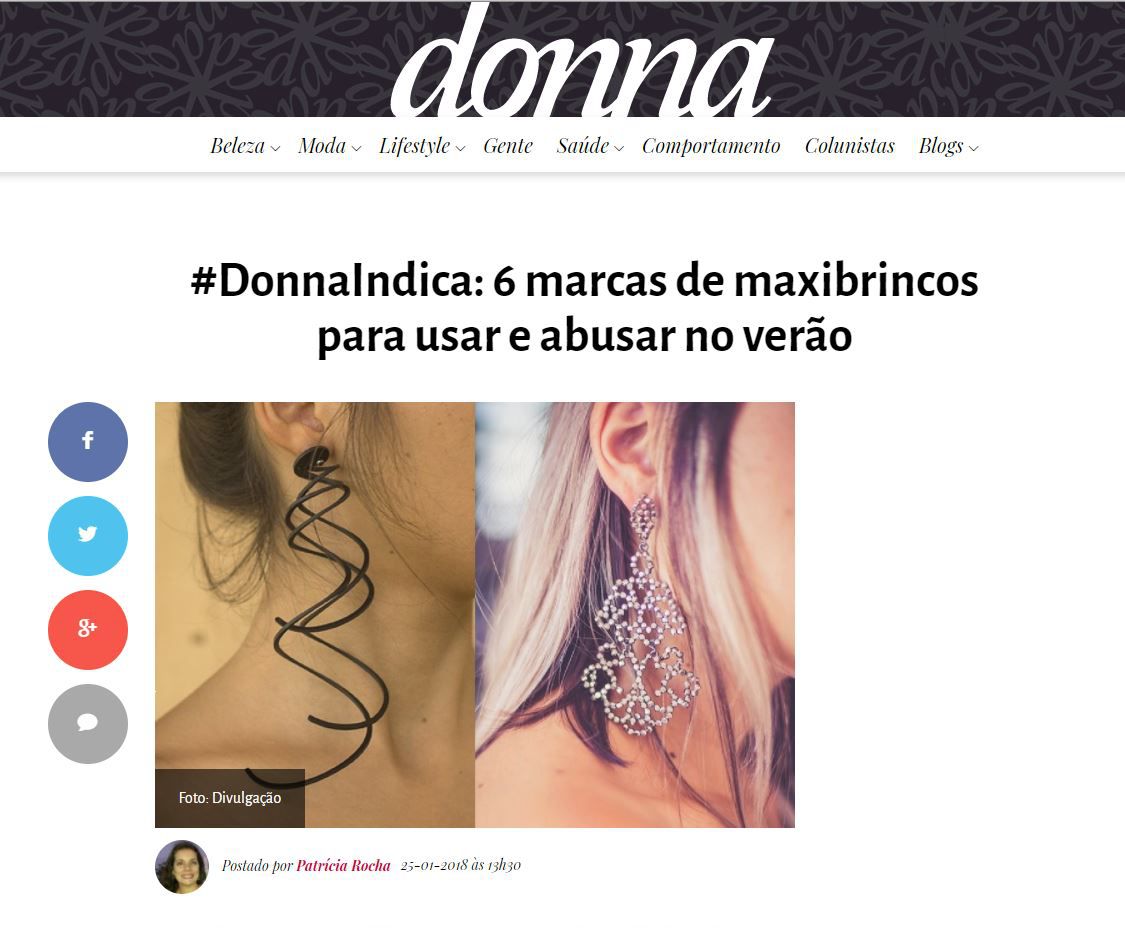Screen dimensions: 1125x928
Task: Click the Foto: Divulgação caption
Action: click(x=230, y=798)
